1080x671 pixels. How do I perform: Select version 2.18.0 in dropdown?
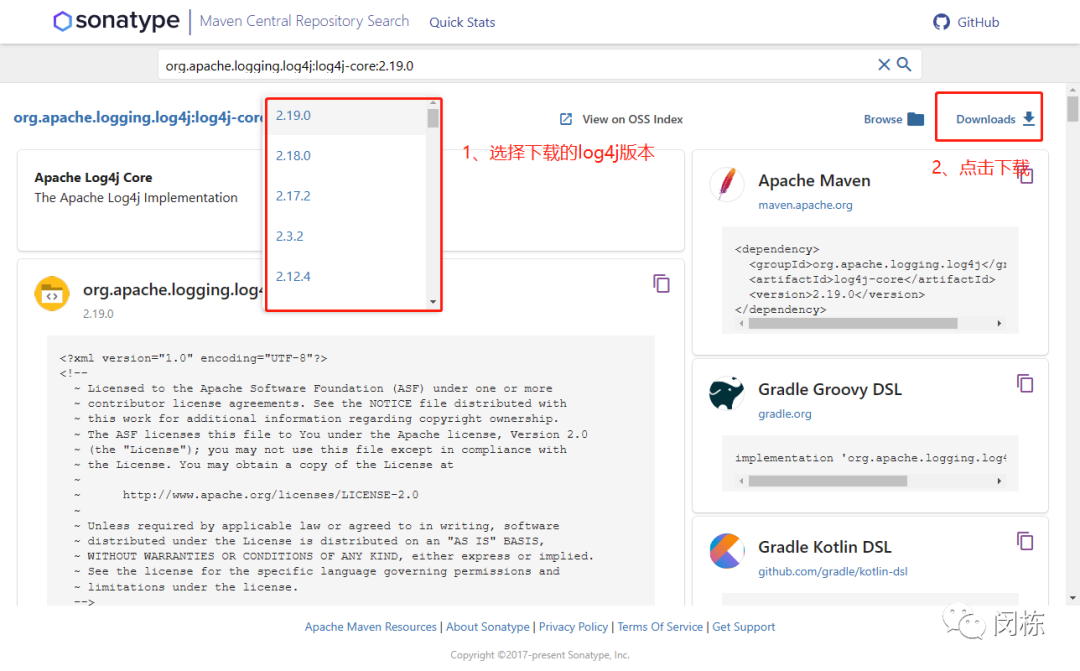click(x=347, y=156)
